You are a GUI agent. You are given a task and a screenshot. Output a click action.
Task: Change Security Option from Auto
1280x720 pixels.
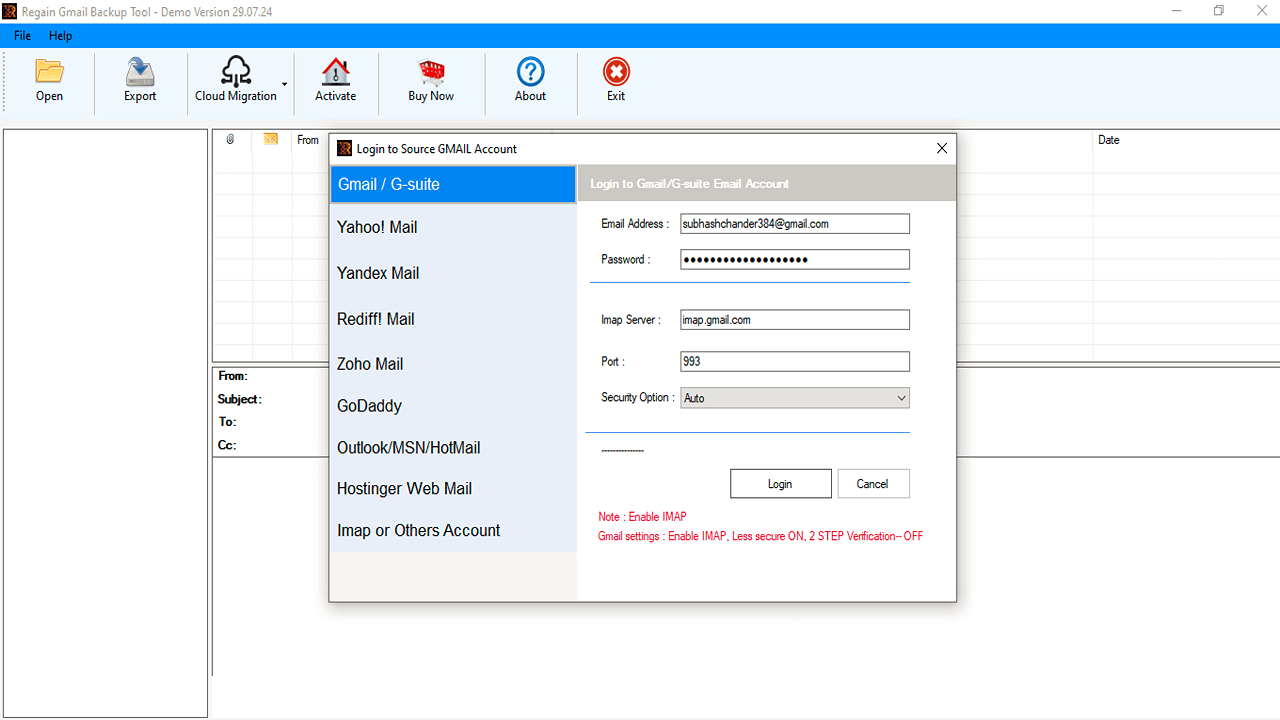[794, 397]
